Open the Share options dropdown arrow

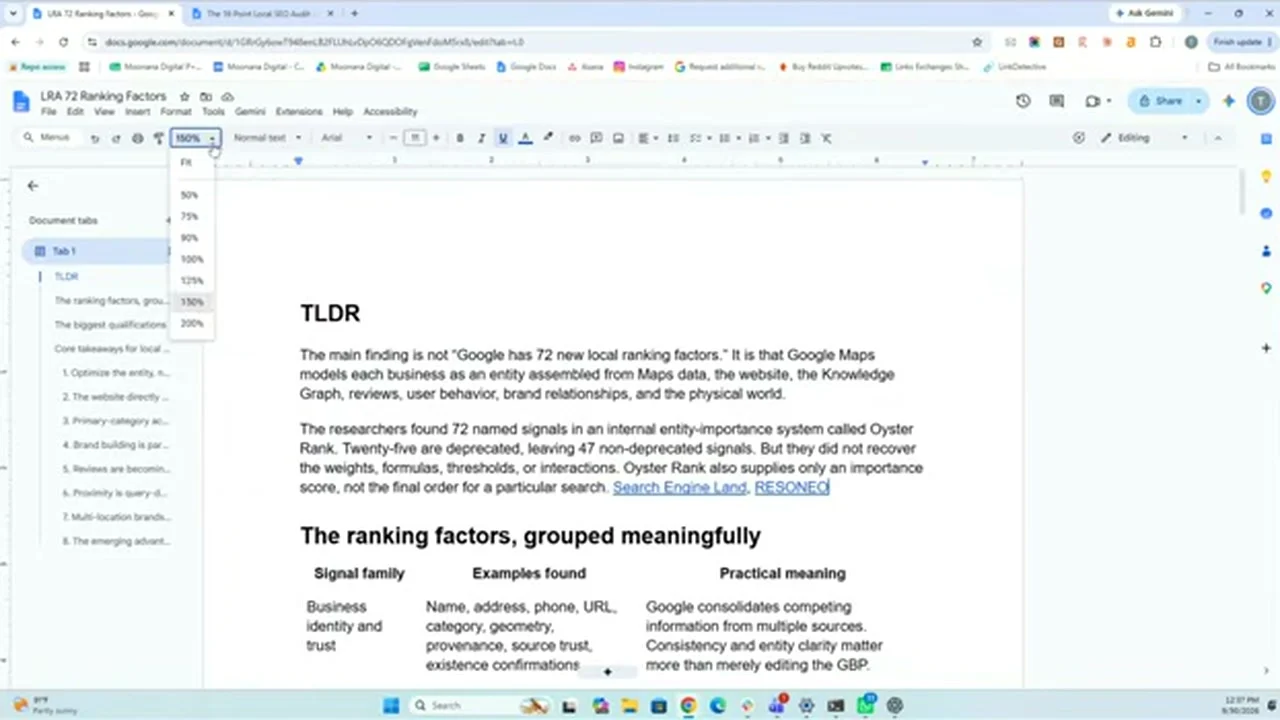coord(1198,101)
